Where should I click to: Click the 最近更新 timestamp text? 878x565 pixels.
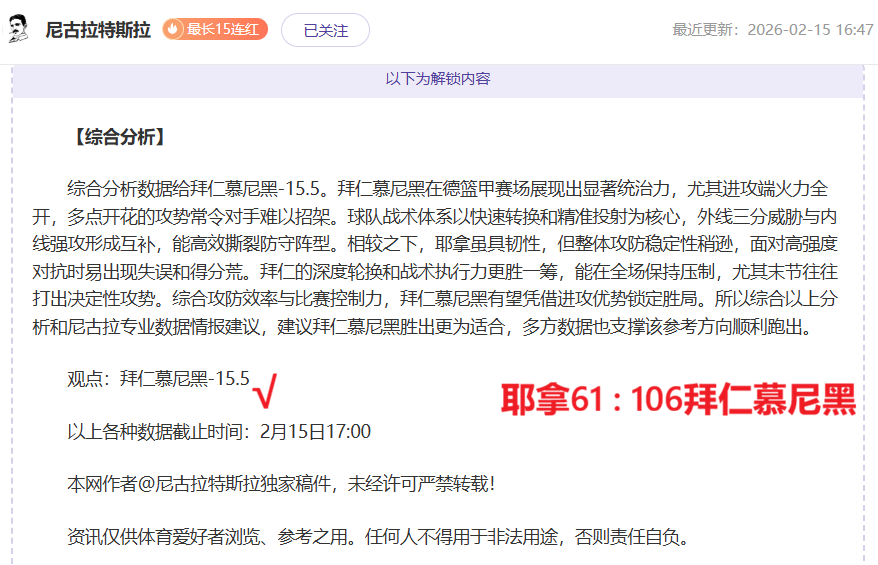pos(772,30)
